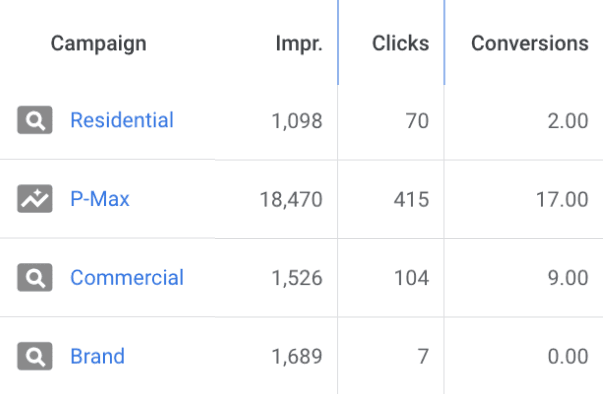Sort by the Conversions column header
603x394 pixels.
[530, 43]
